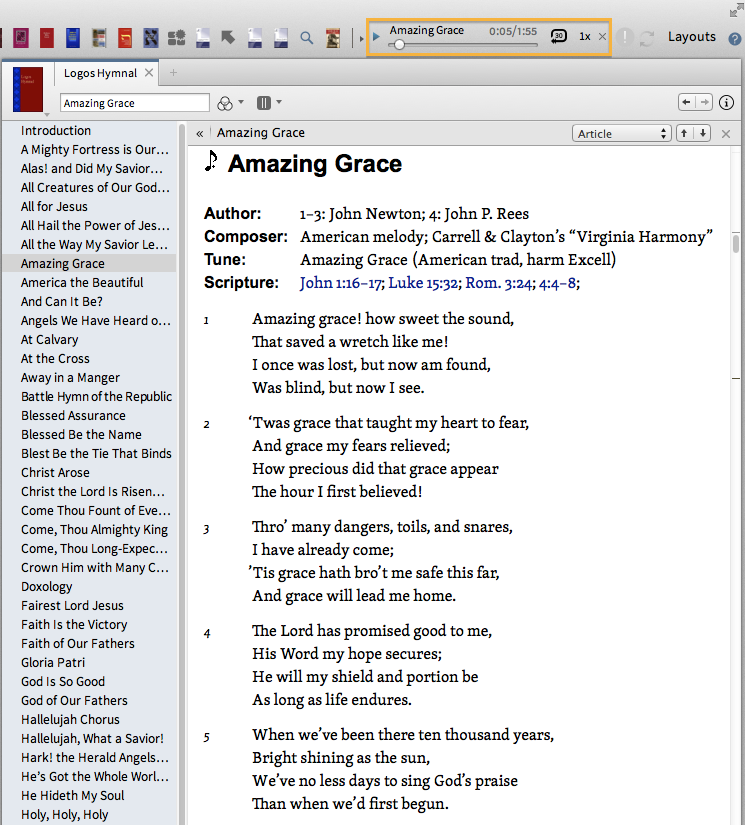
Task: Open the solid red book shortcut
Action: (x=47, y=37)
